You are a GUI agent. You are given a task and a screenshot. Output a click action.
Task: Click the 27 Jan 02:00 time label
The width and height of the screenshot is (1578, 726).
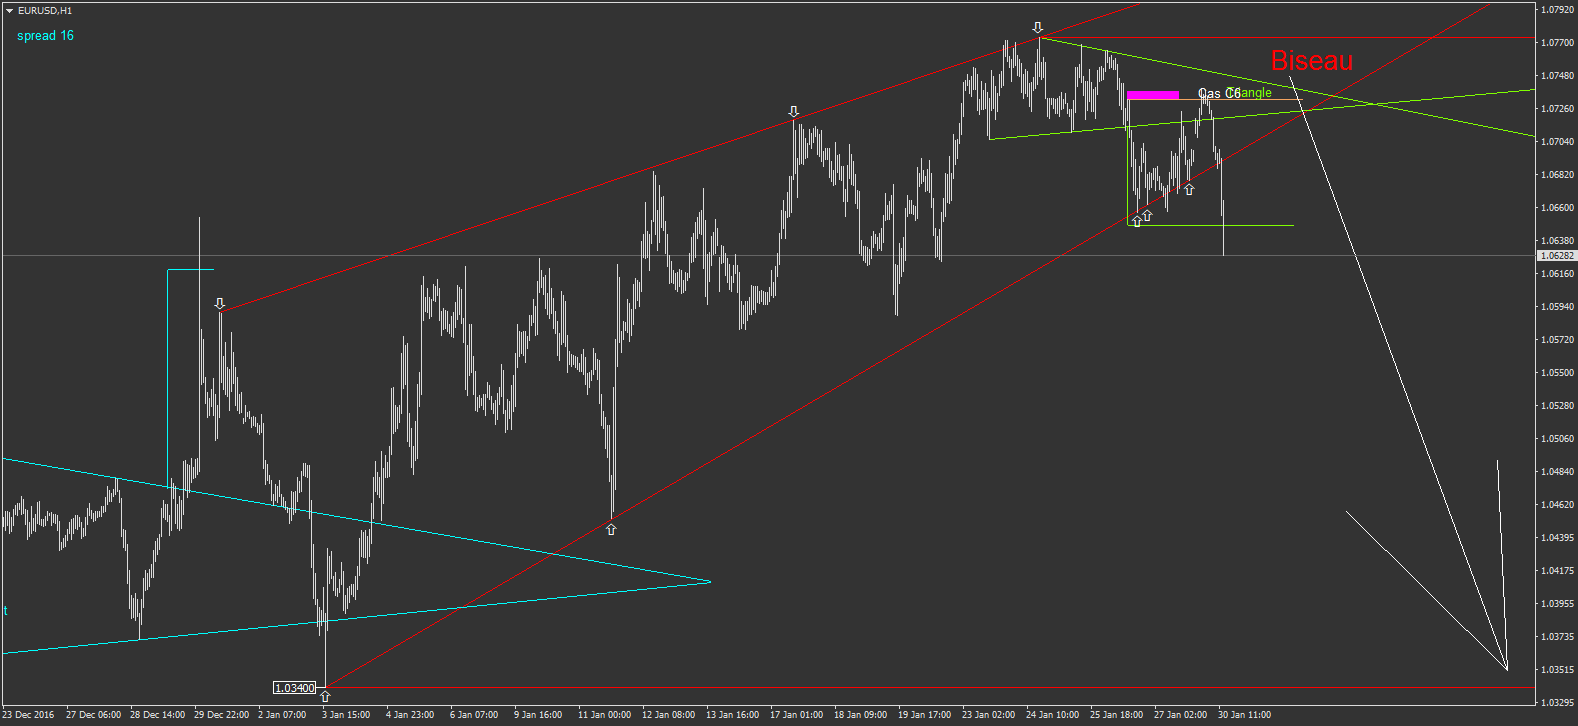1181,715
